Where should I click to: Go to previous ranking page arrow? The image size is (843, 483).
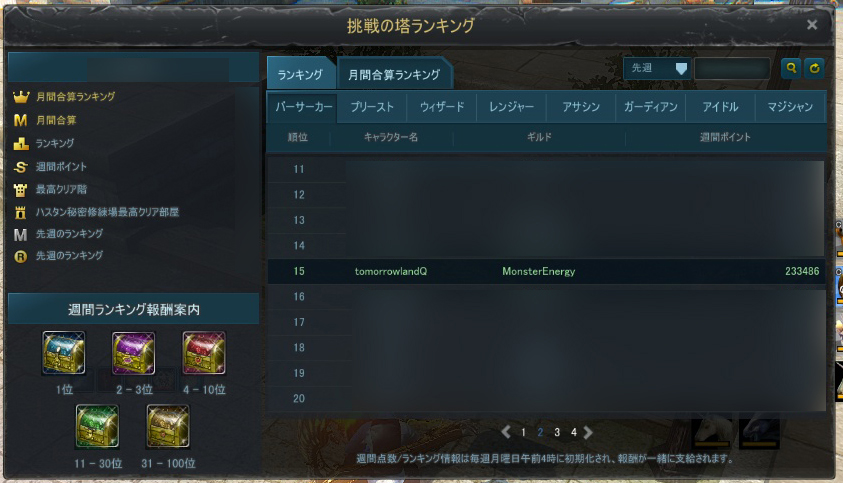coord(505,432)
